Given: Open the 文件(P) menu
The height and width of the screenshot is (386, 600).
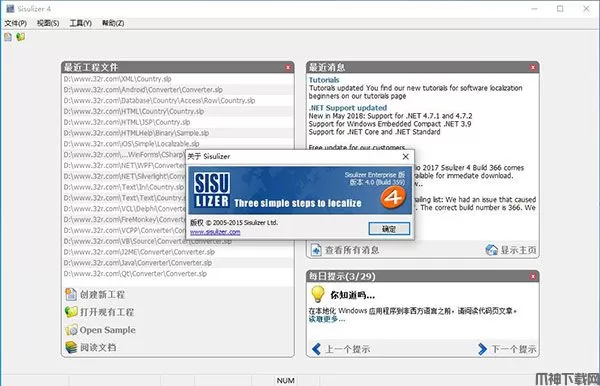Looking at the screenshot, I should 16,23.
